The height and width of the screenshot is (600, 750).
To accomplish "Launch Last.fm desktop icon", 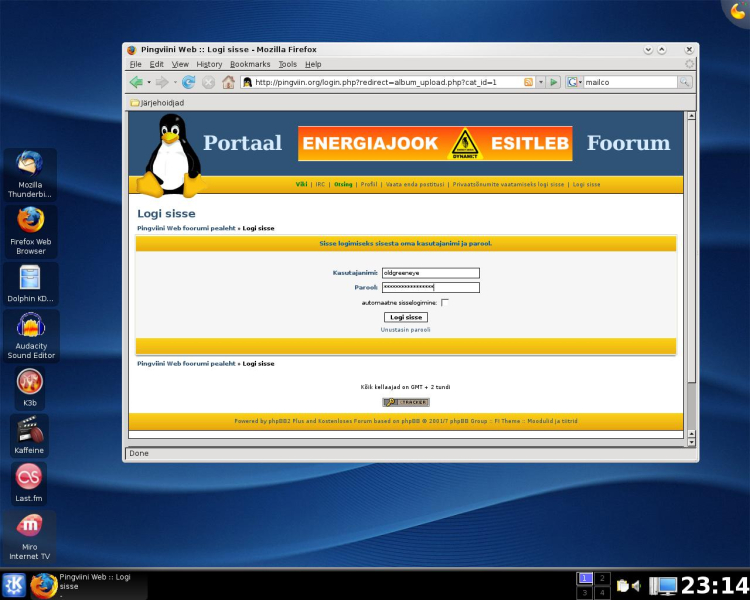I will [29, 483].
